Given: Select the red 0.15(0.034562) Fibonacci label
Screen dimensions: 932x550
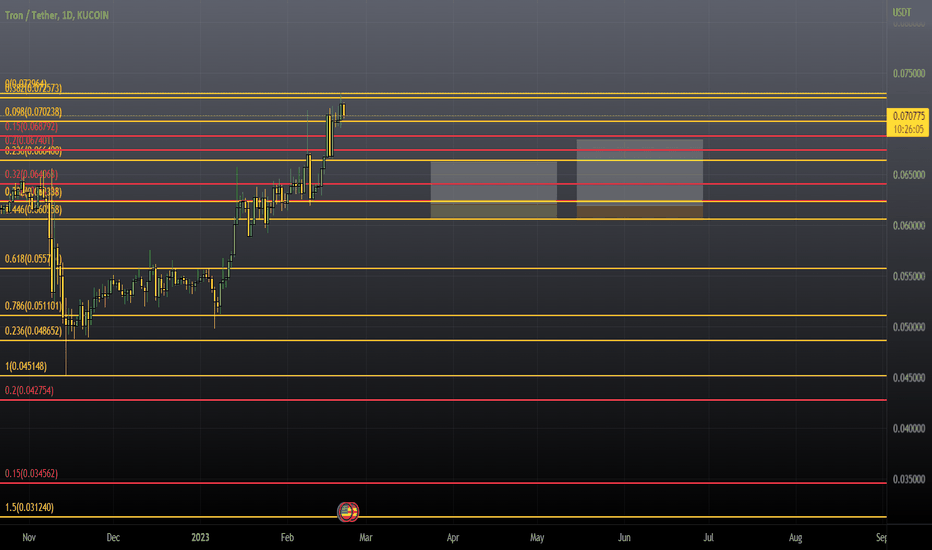Looking at the screenshot, I should point(32,474).
